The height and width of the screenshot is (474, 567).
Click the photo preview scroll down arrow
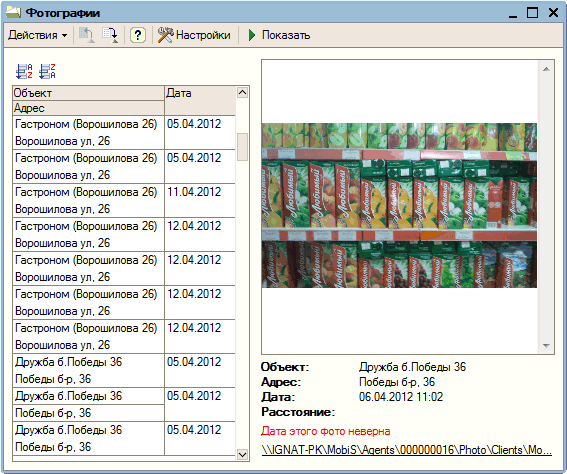[546, 346]
